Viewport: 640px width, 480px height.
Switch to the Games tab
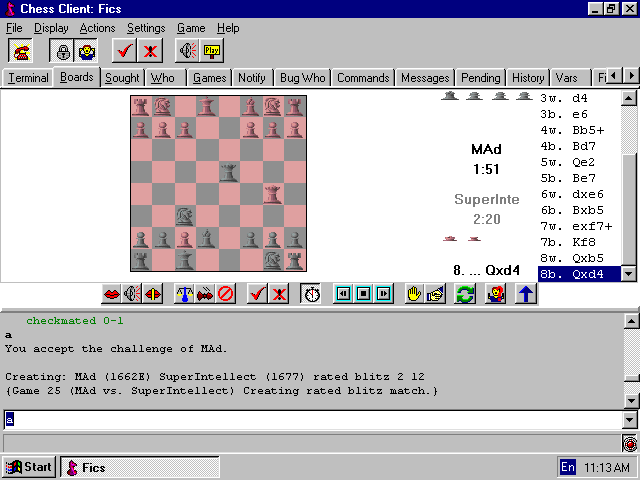[x=209, y=78]
